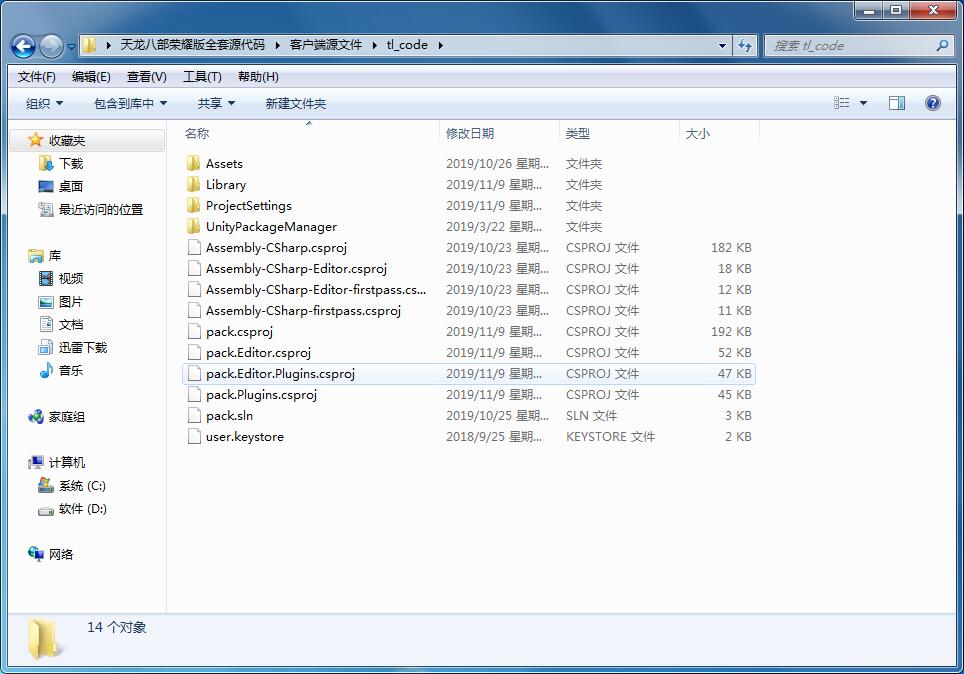The image size is (964, 674).
Task: Open the address bar history dropdown
Action: [723, 45]
